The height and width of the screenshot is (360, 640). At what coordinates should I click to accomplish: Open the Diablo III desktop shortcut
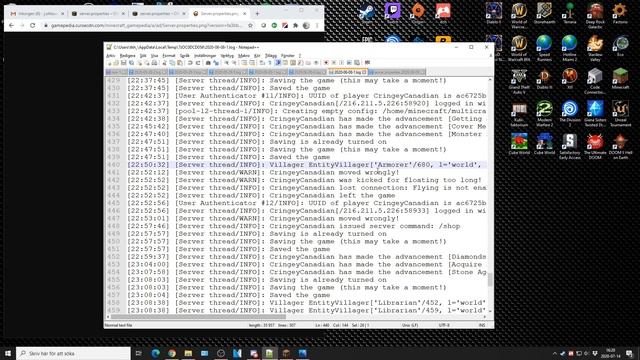[544, 79]
